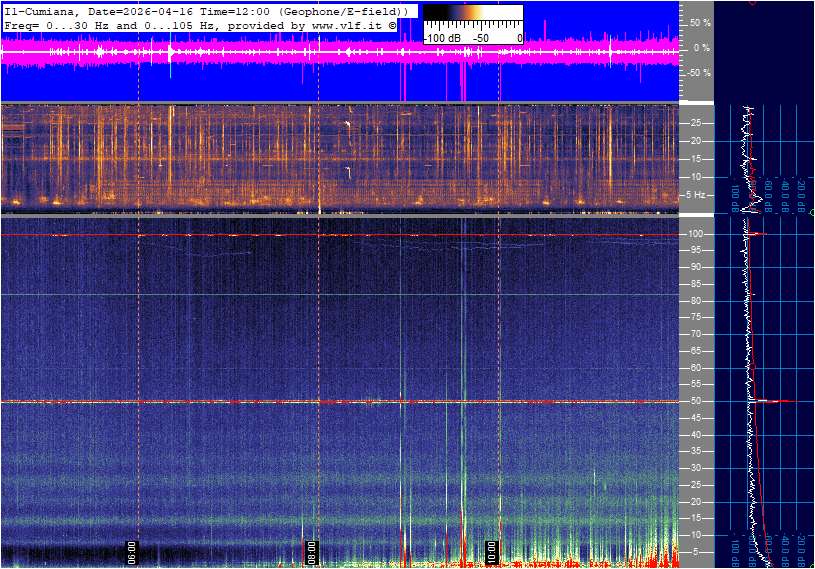This screenshot has width=815, height=569.
Task: Click the pink amplitude waveform trace
Action: pyautogui.click(x=339, y=52)
